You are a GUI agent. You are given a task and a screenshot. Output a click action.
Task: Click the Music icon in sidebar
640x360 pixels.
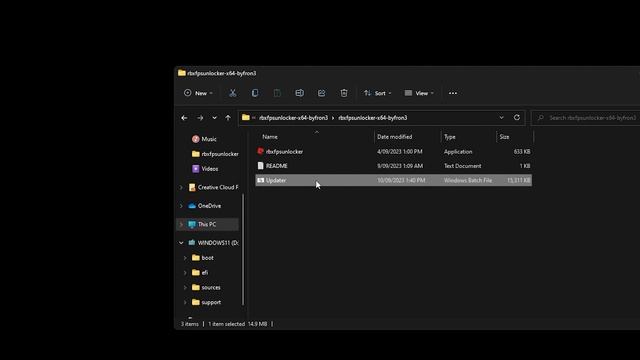tap(196, 139)
